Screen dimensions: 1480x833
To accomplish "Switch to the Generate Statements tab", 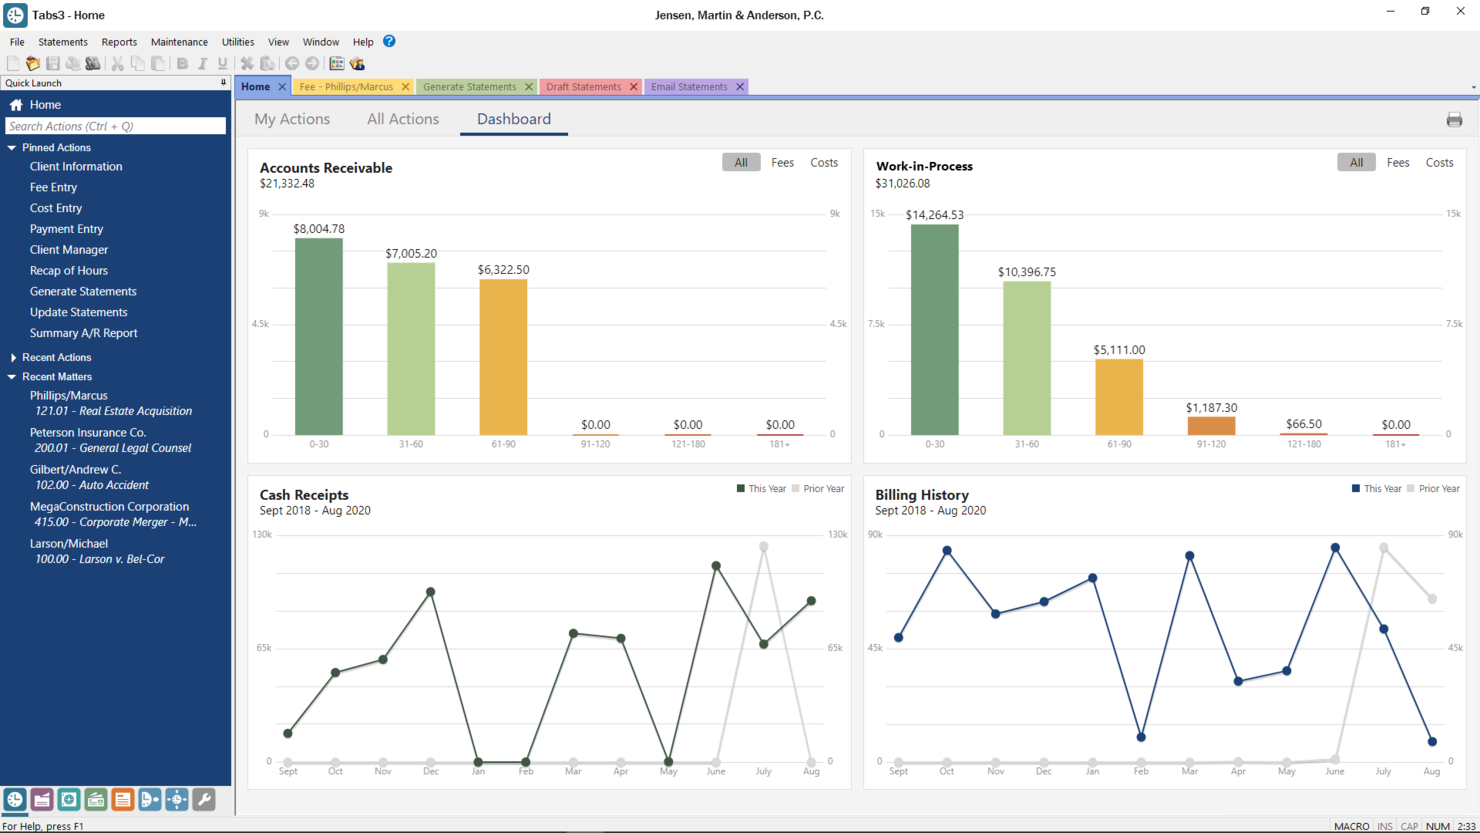I will [x=469, y=87].
